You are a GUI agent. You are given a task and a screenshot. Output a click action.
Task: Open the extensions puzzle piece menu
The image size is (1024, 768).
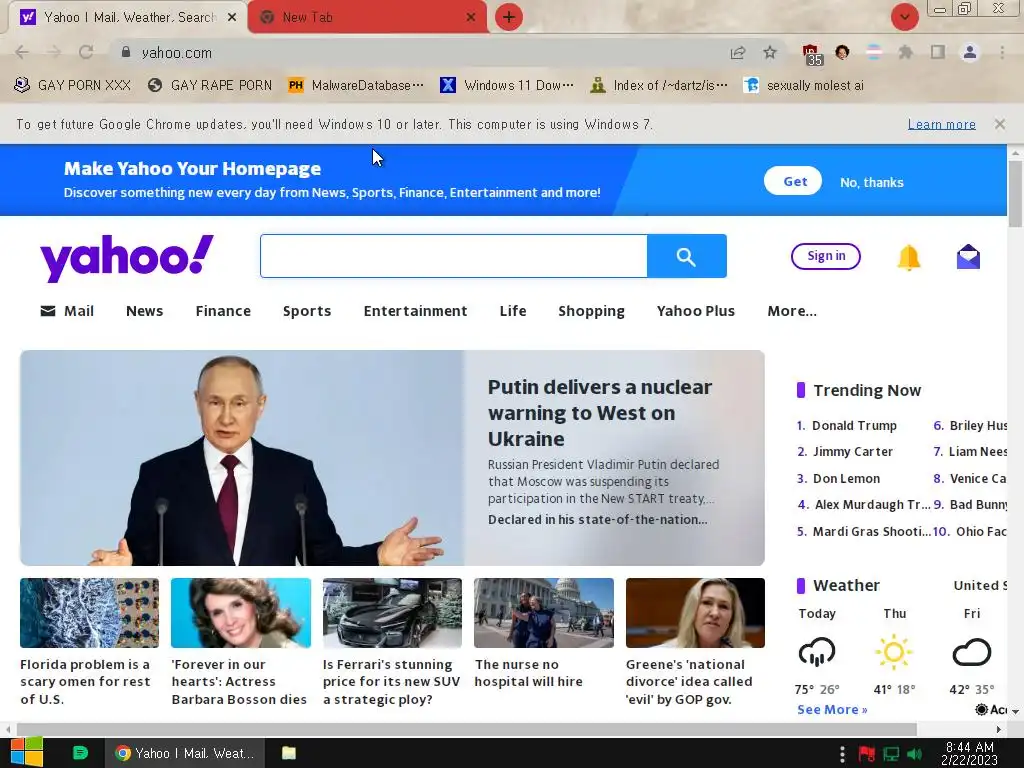[905, 53]
